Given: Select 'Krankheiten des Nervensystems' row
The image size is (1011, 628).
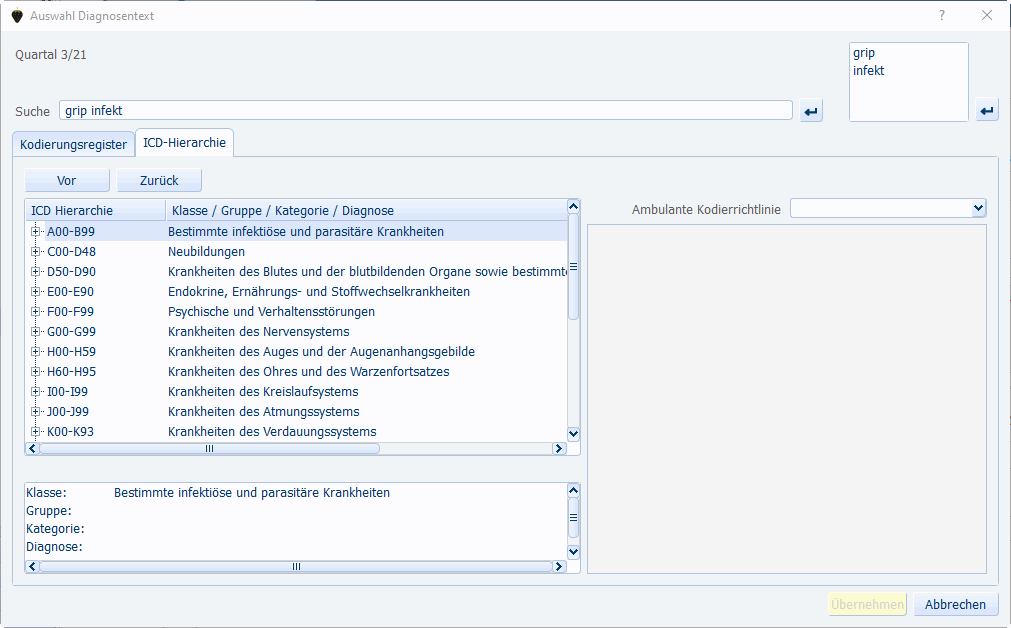Looking at the screenshot, I should [x=259, y=331].
